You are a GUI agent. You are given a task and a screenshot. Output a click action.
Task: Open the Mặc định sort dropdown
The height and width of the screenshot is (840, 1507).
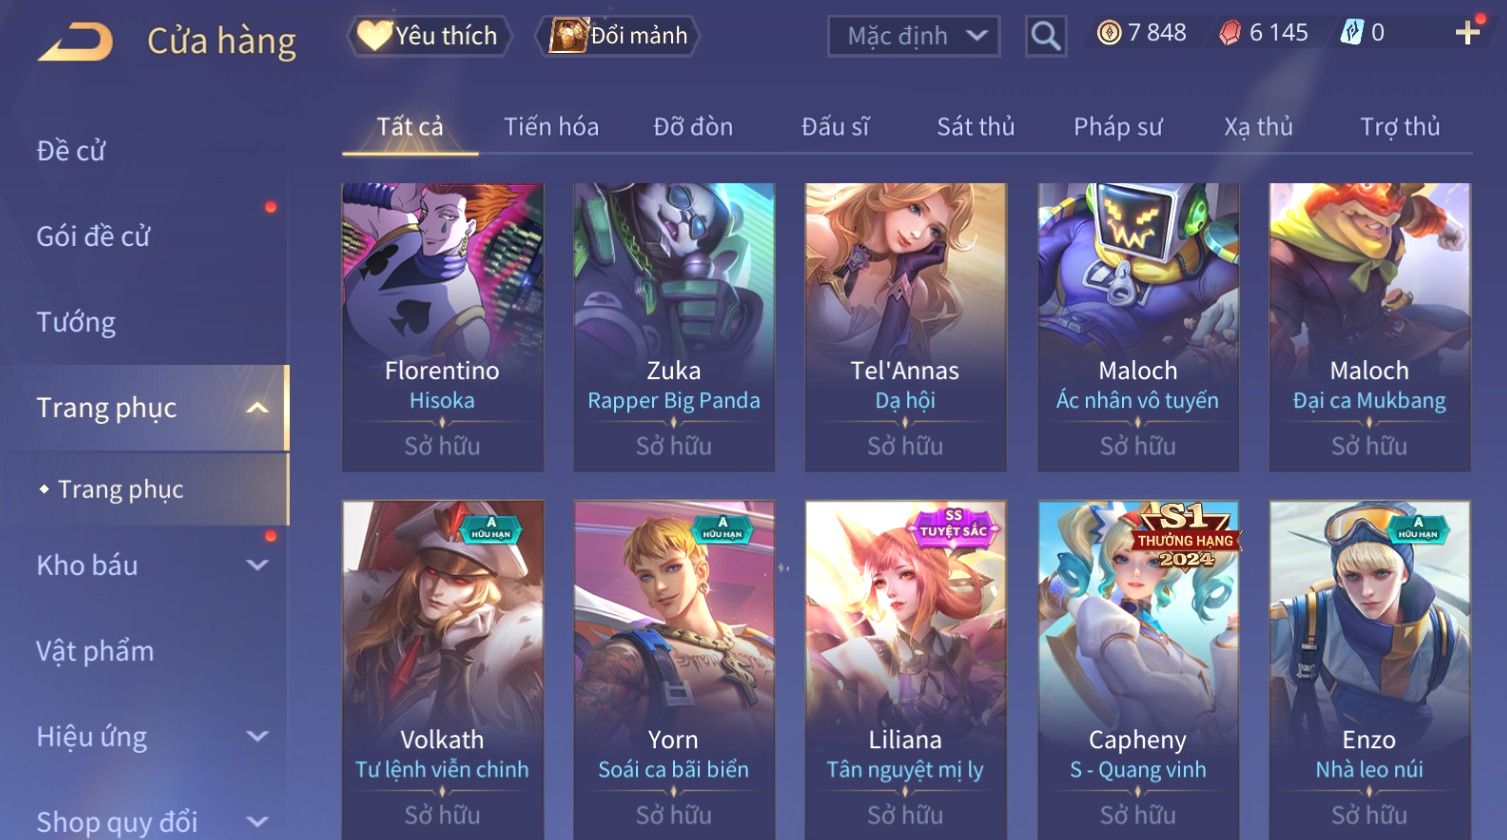[913, 36]
